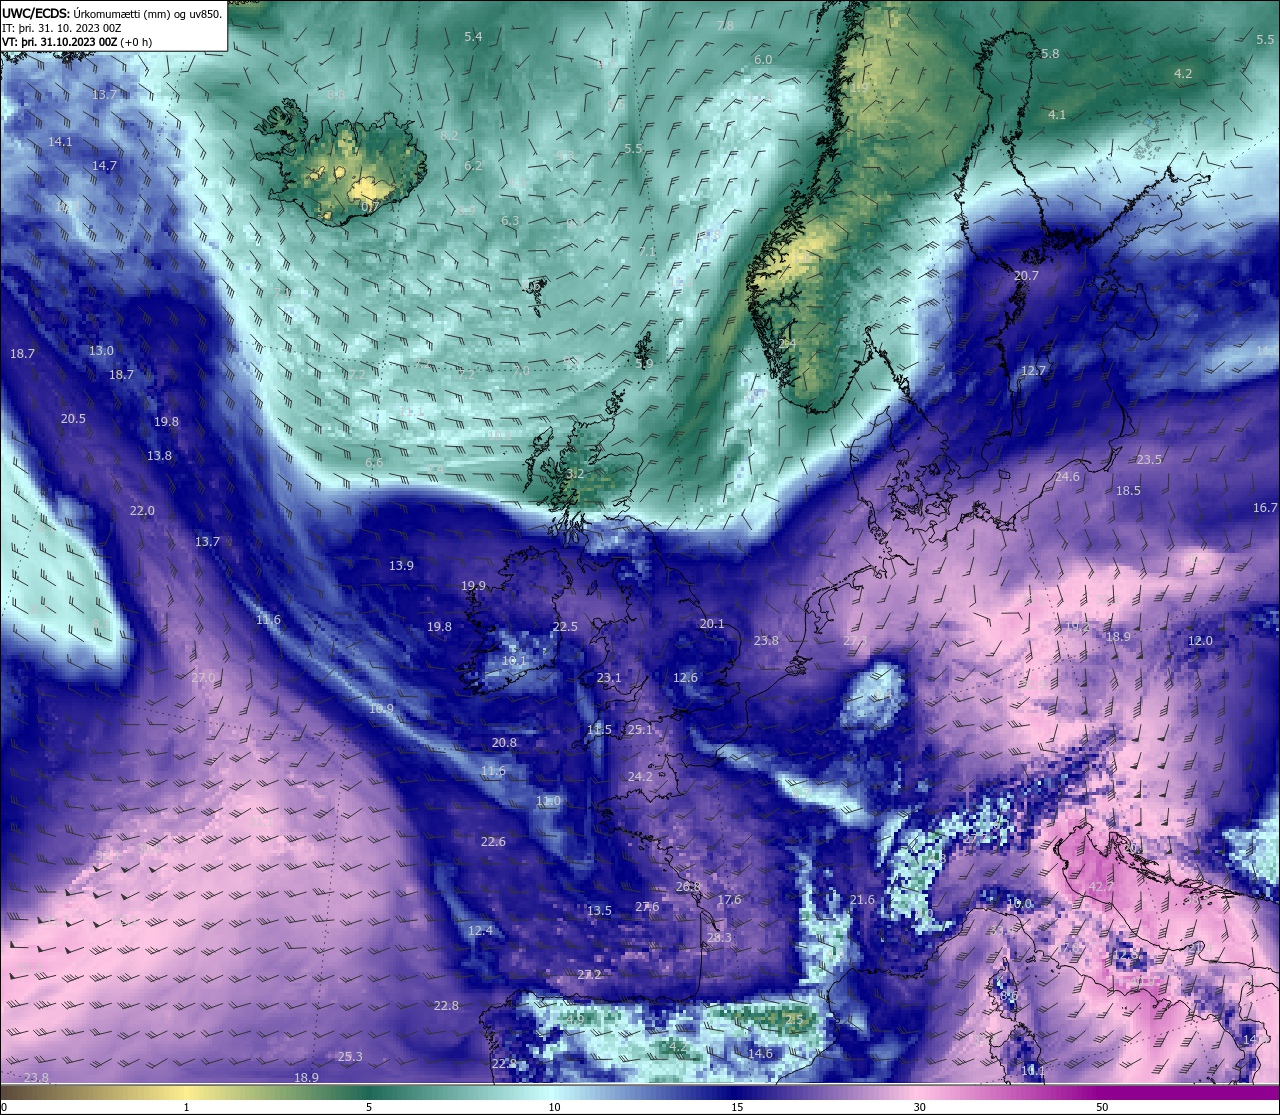Viewport: 1280px width, 1115px height.
Task: Click the value 22.5 over the Irish Sea
Action: point(565,627)
